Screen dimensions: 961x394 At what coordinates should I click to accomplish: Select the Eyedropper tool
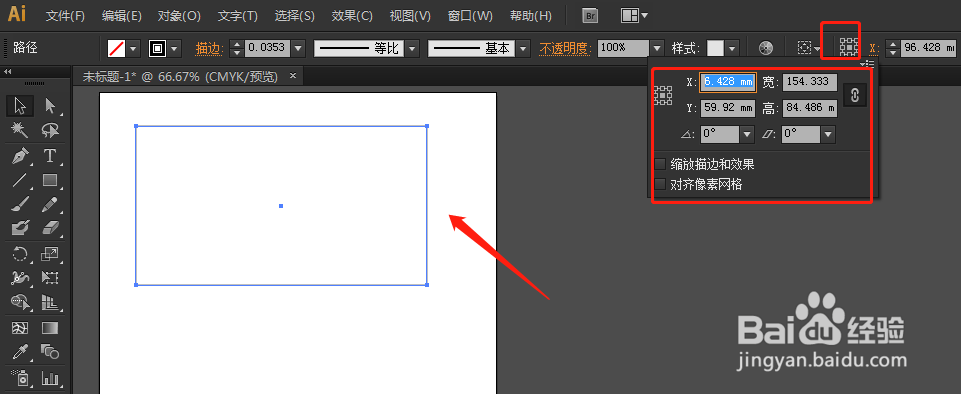[20, 352]
